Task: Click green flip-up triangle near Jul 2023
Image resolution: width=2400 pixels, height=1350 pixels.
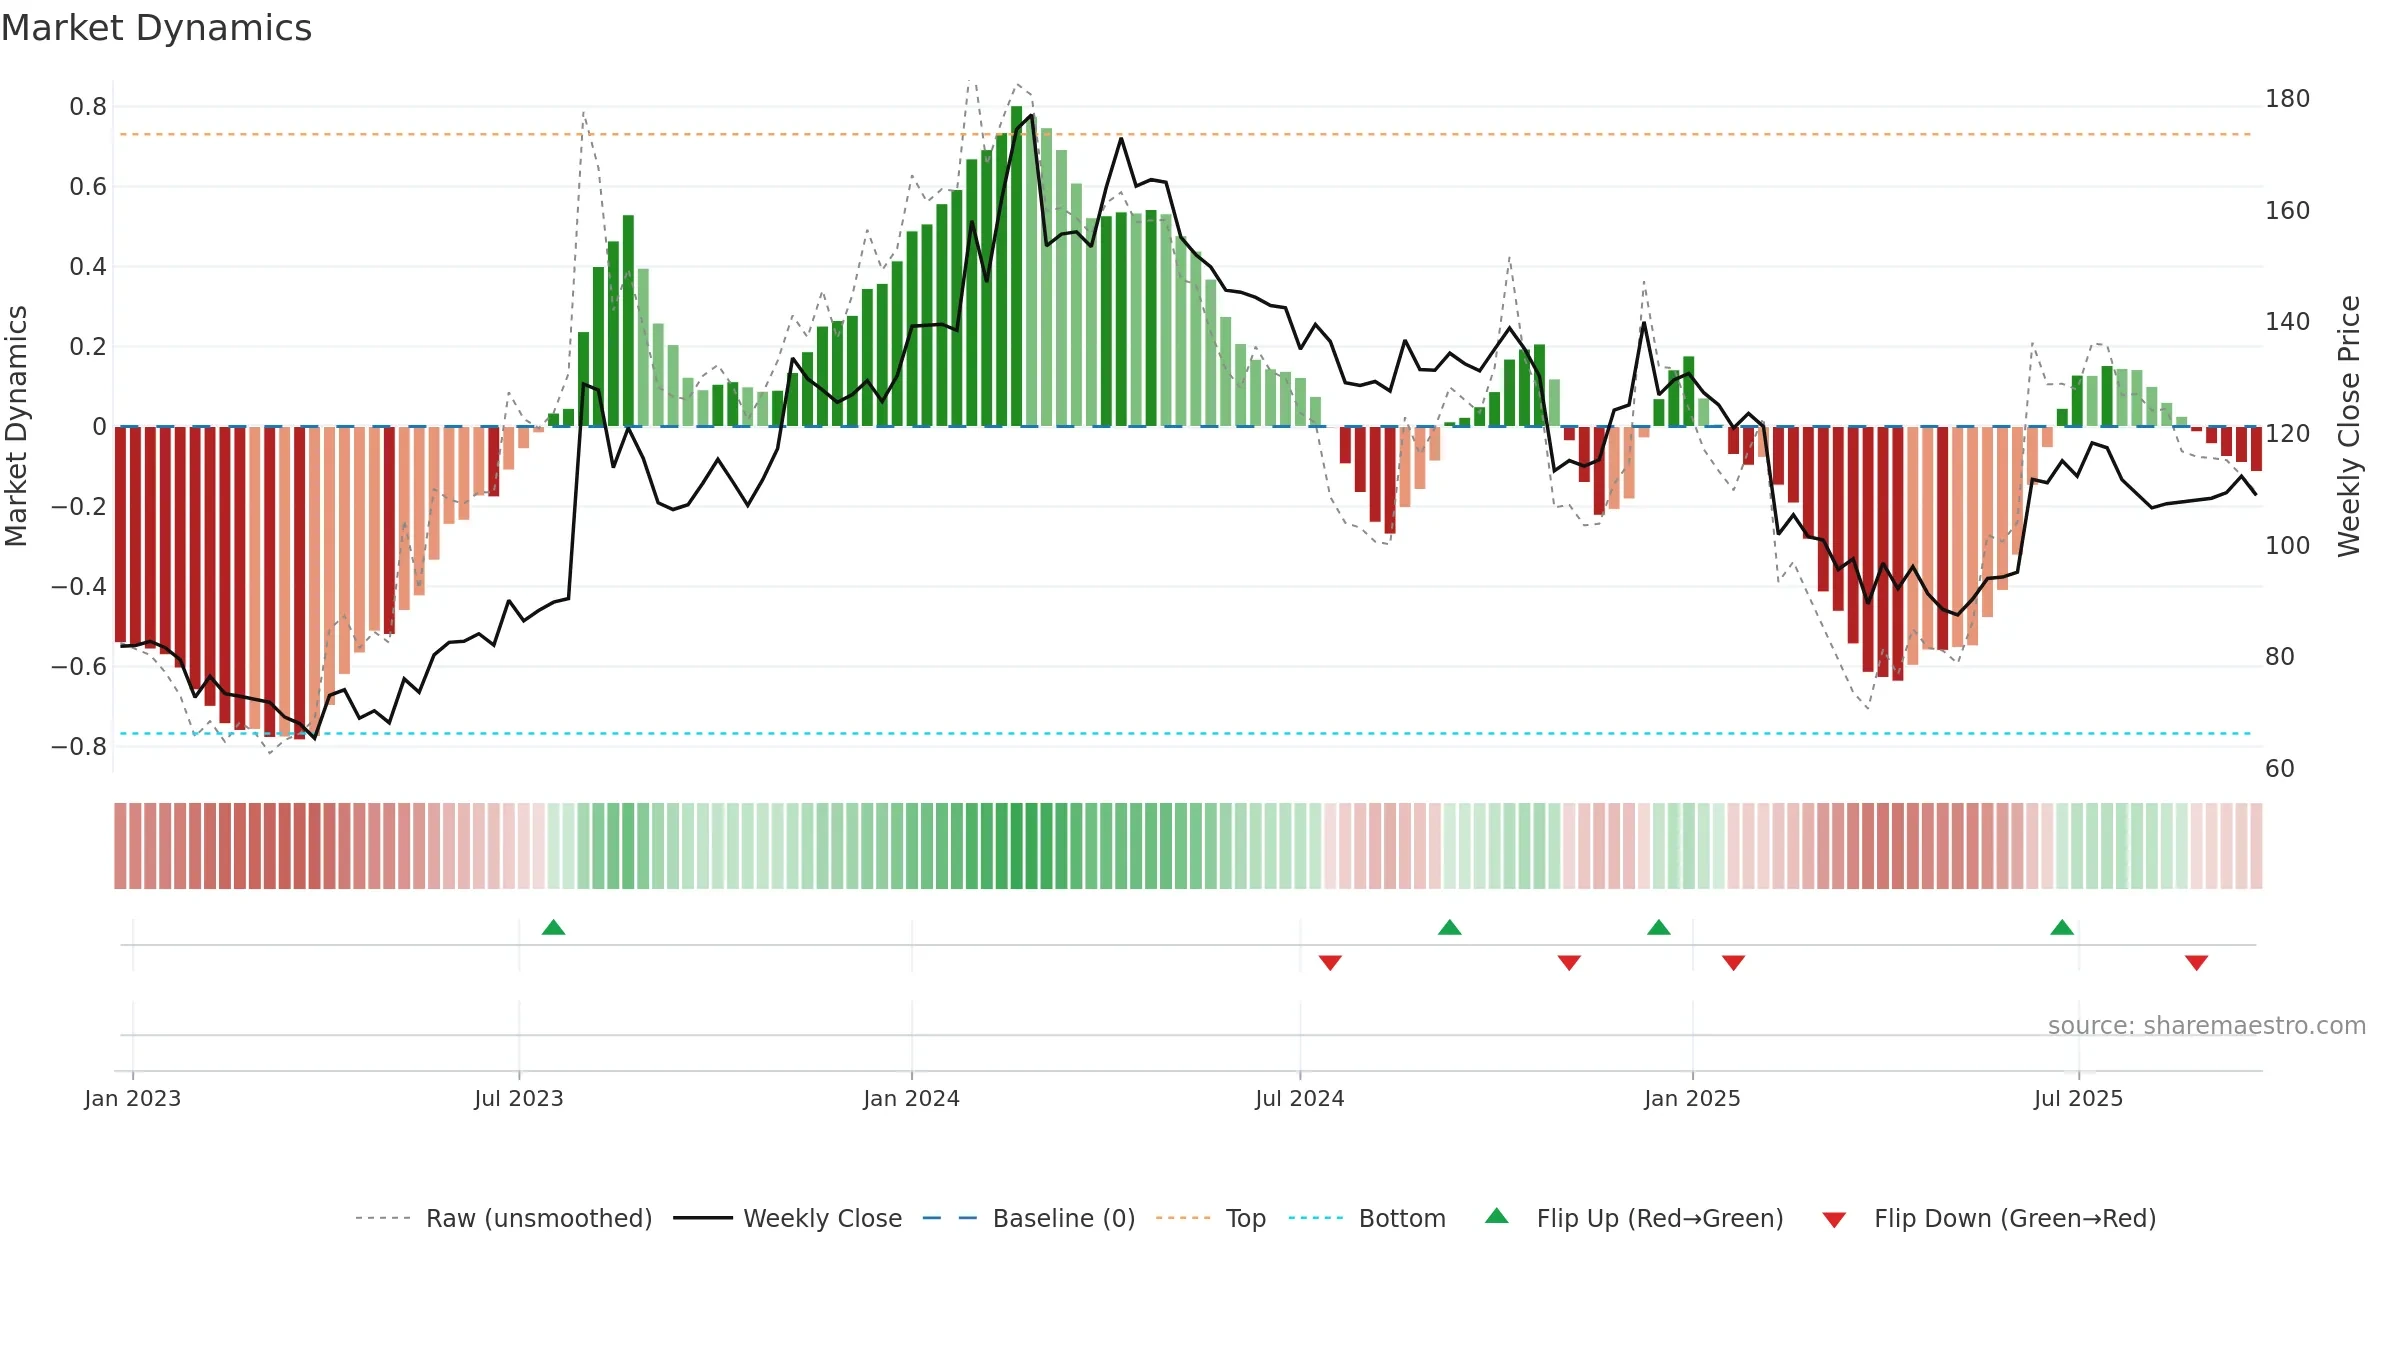Action: [x=553, y=927]
